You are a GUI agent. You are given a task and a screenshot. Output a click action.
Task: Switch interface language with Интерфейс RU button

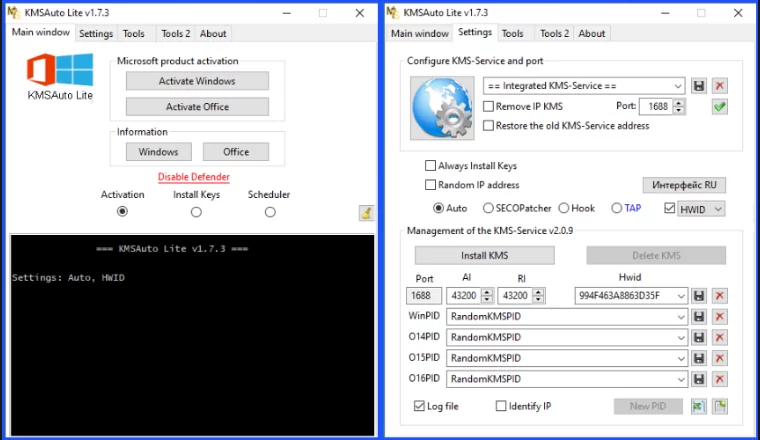point(684,185)
